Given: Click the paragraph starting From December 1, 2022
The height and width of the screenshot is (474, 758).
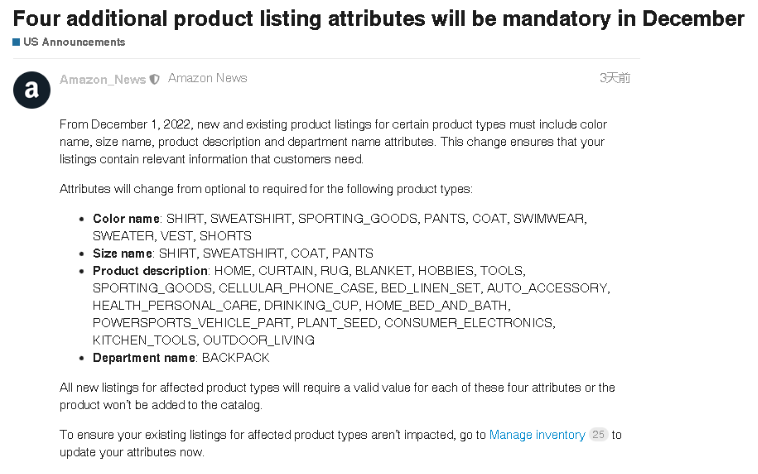Looking at the screenshot, I should 333,142.
